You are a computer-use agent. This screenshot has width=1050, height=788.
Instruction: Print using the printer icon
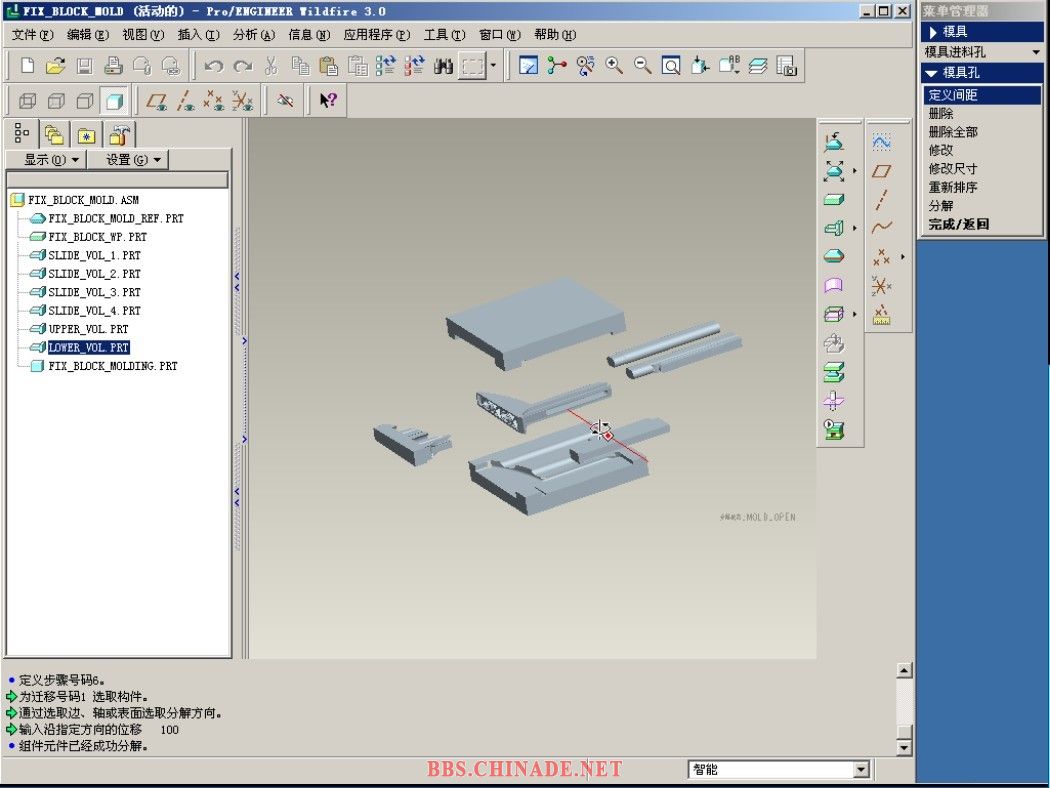pyautogui.click(x=113, y=66)
